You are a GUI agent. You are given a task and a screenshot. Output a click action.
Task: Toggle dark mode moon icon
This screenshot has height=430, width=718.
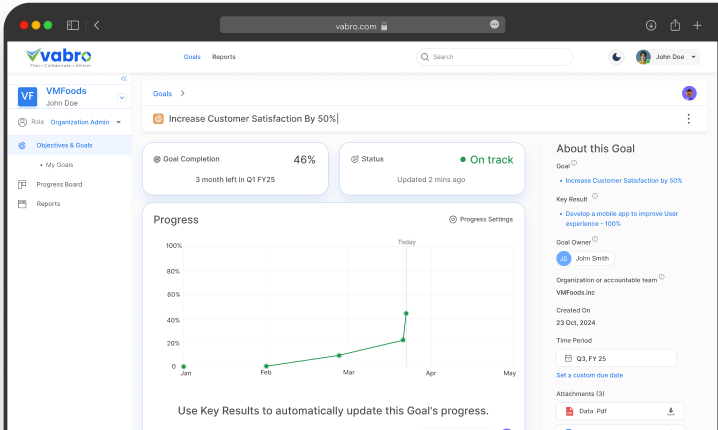click(x=616, y=57)
